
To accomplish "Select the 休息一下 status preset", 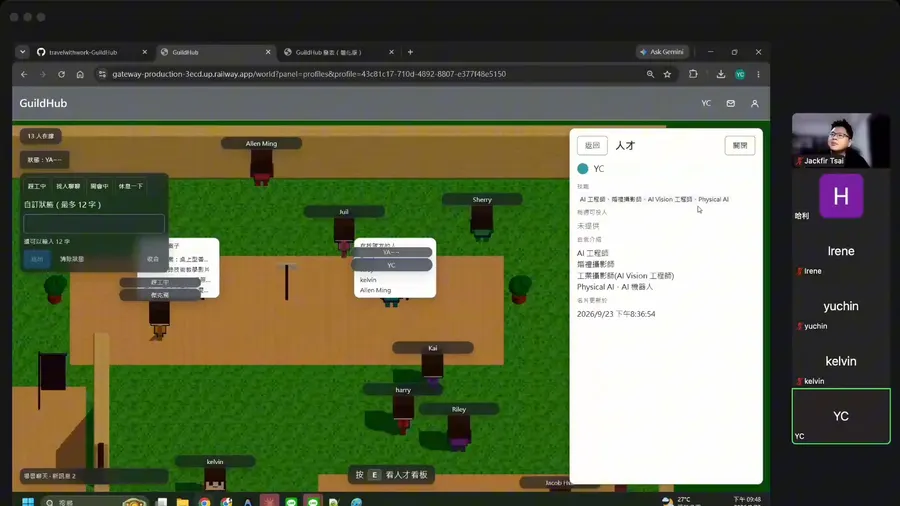I will [x=130, y=186].
